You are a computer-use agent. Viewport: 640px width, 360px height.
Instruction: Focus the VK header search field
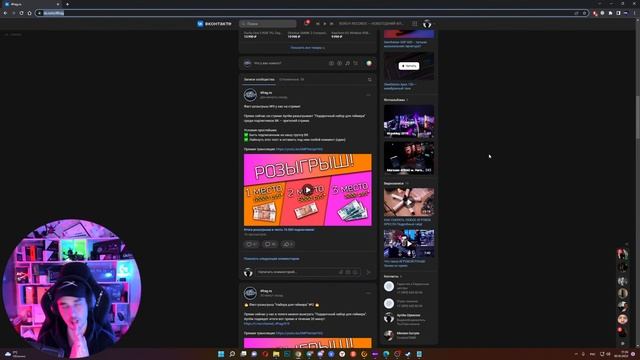pos(268,24)
